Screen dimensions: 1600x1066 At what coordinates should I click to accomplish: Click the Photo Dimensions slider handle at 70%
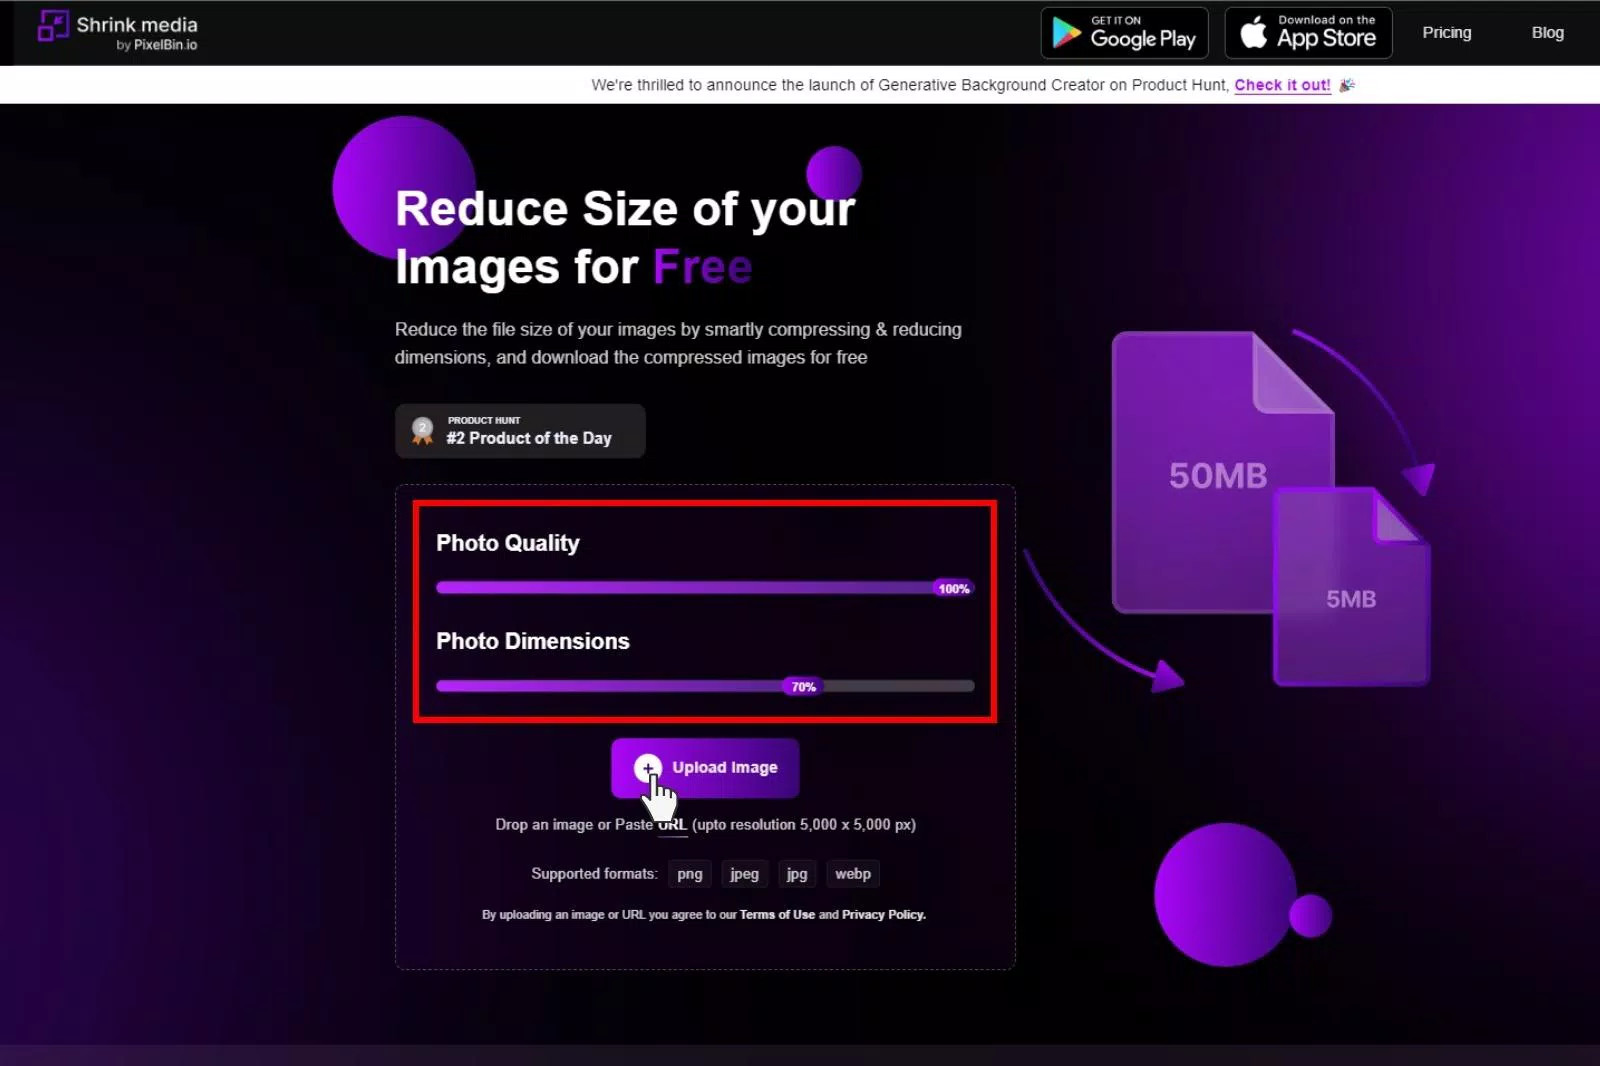(803, 686)
